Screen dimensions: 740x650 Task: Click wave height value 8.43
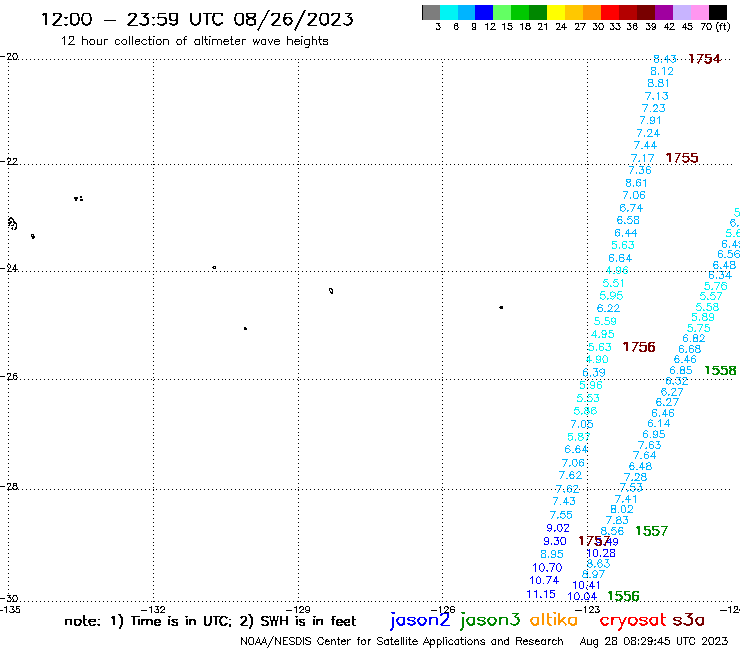click(664, 59)
